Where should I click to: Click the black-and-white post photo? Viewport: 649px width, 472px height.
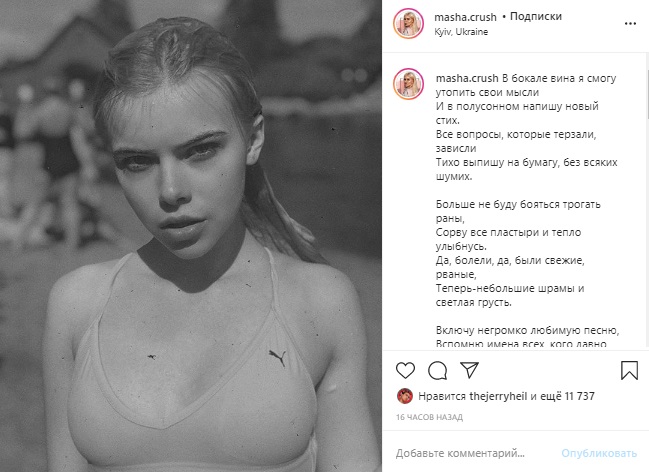191,236
